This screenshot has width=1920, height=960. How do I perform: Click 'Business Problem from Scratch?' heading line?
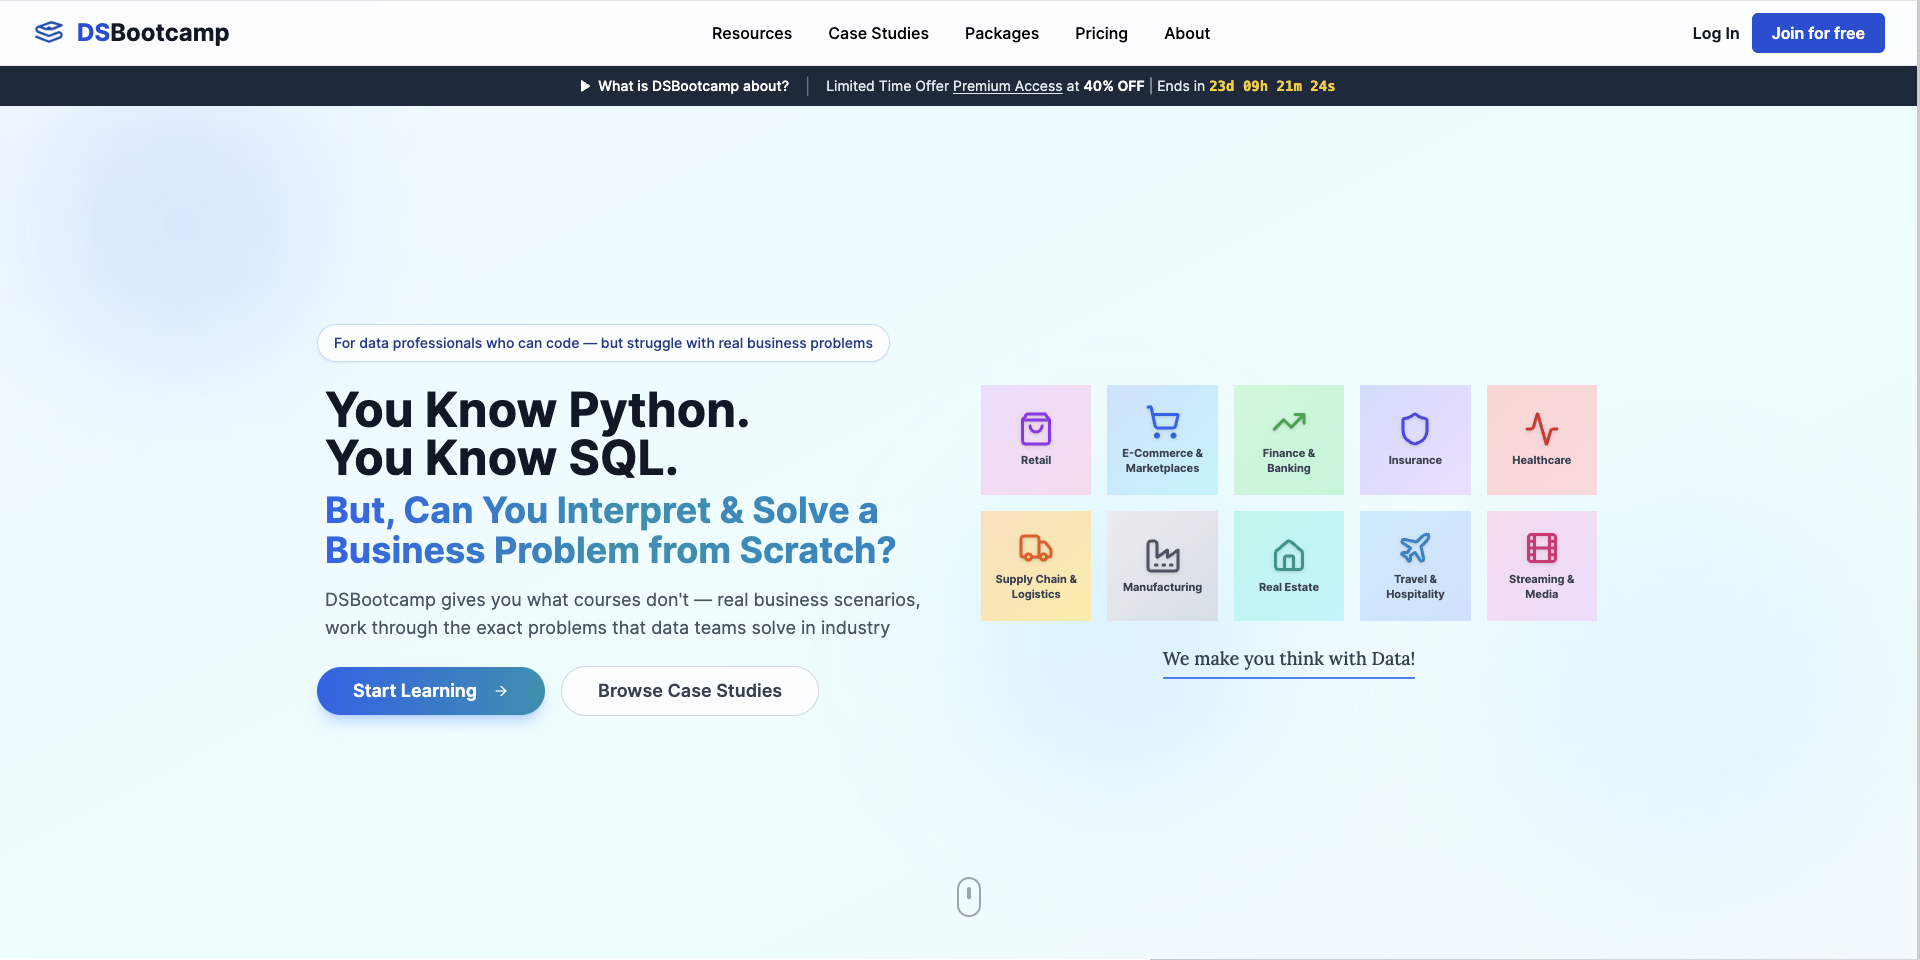pos(610,550)
